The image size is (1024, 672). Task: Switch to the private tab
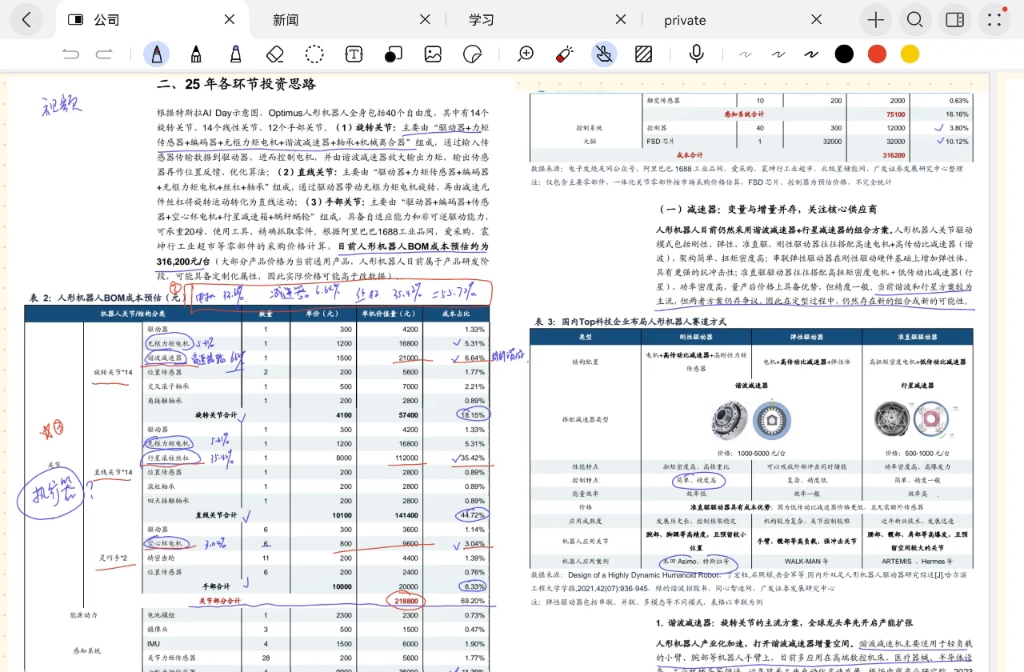684,20
